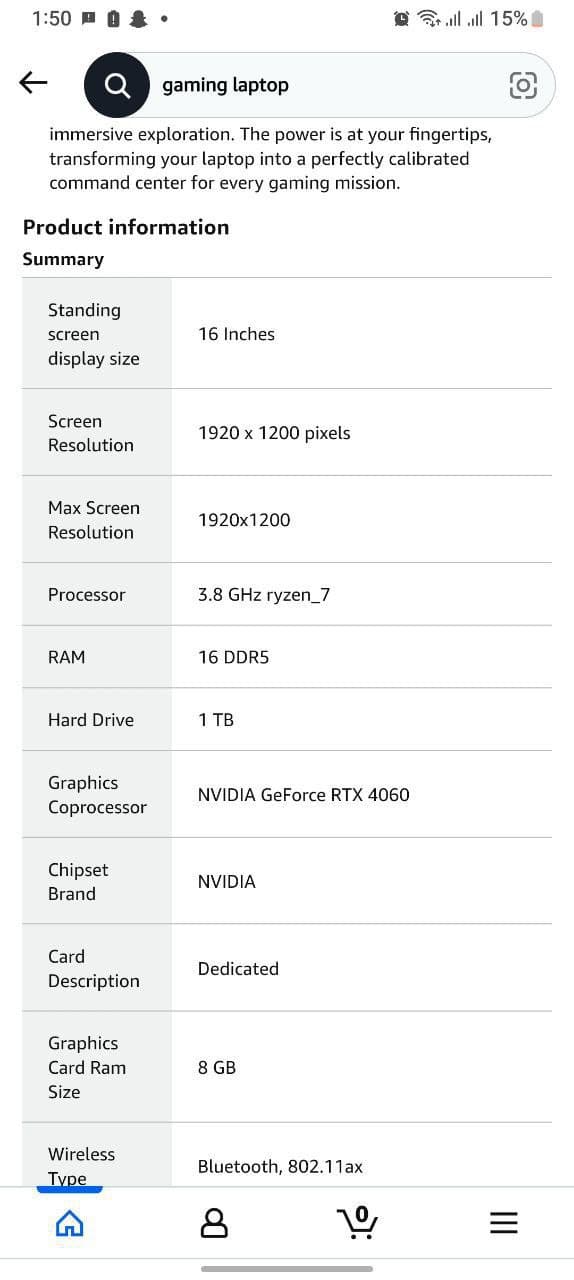Tap the battery indicator in status bar
This screenshot has width=574, height=1280.
(x=538, y=18)
